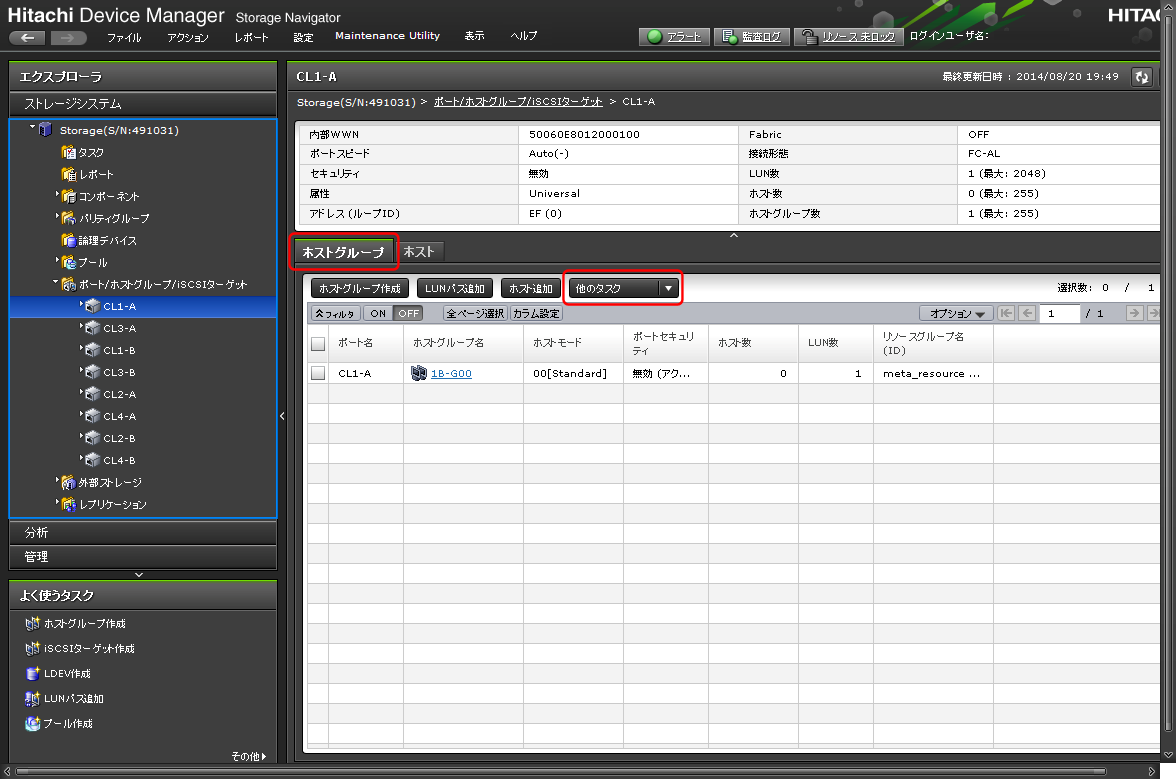Click the refresh icon beside the last-updated time
The width and height of the screenshot is (1176, 779).
point(1142,77)
